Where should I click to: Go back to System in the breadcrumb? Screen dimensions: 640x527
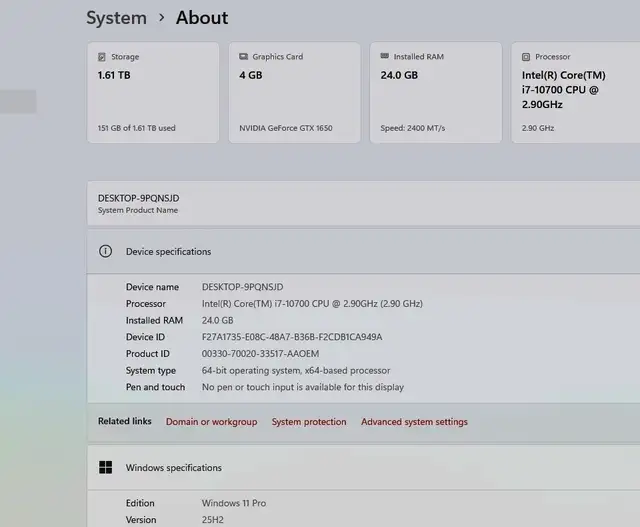pos(116,18)
